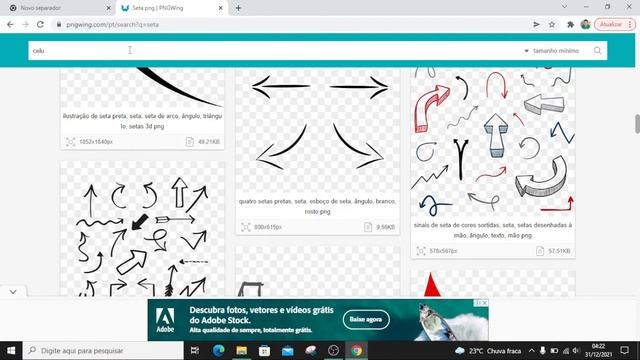Image resolution: width=640 pixels, height=360 pixels.
Task: Open the four black arrows image thumbnail
Action: [318, 131]
